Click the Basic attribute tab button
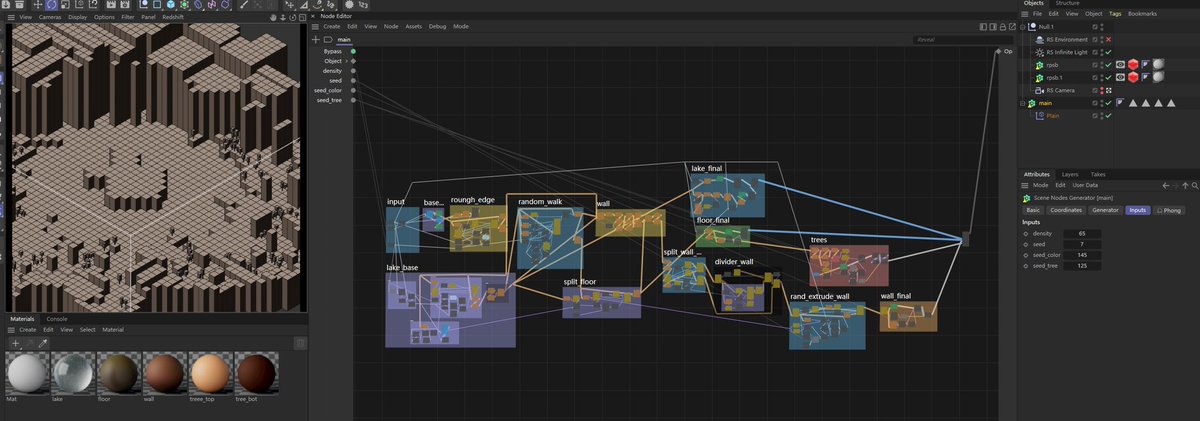The image size is (1200, 421). [1033, 210]
